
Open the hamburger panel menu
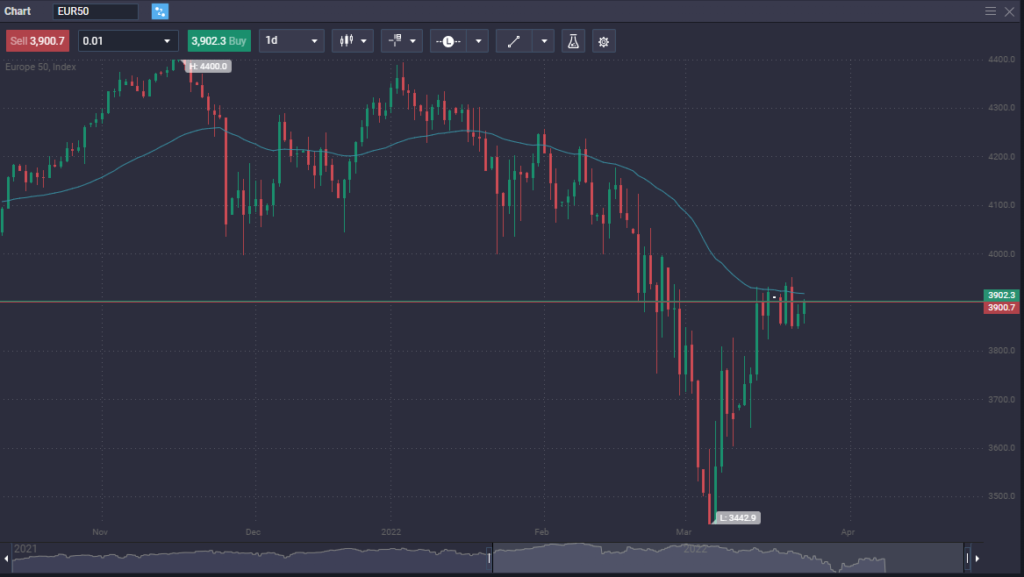coord(991,11)
